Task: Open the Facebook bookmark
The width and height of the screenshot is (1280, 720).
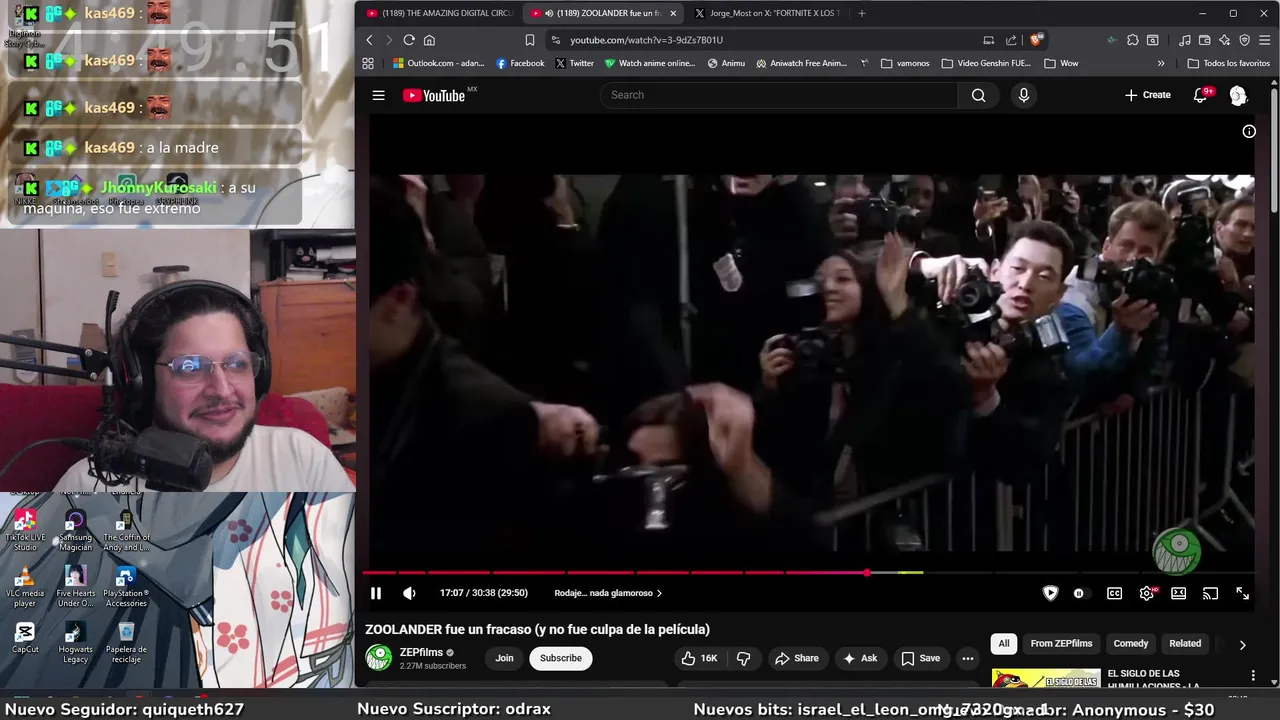Action: coord(520,63)
